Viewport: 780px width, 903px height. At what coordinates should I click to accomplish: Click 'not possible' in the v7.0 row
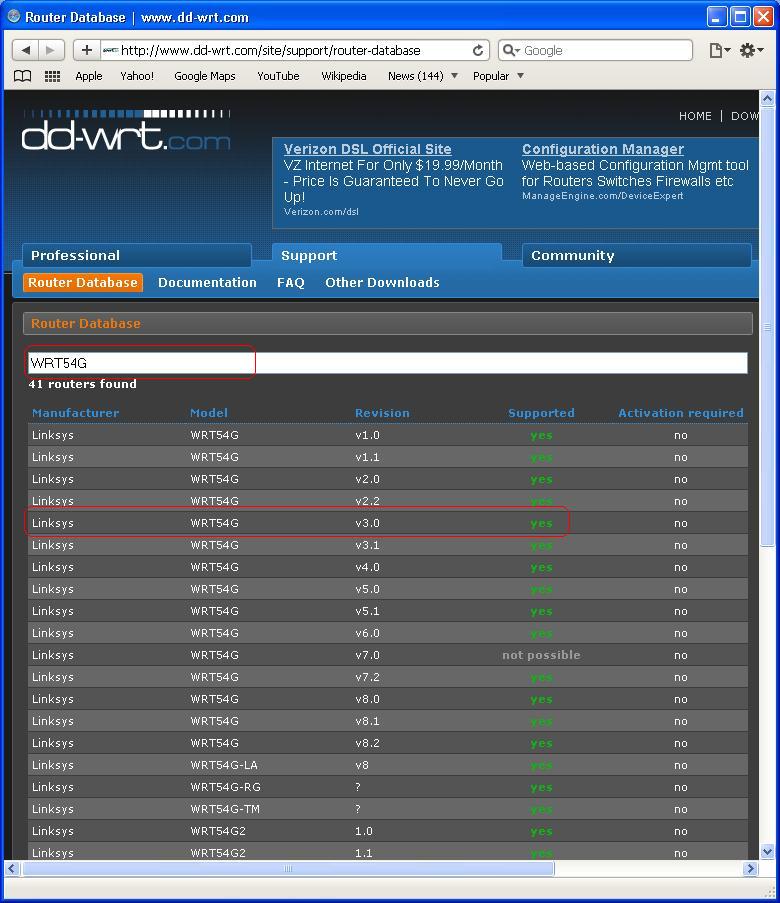541,655
